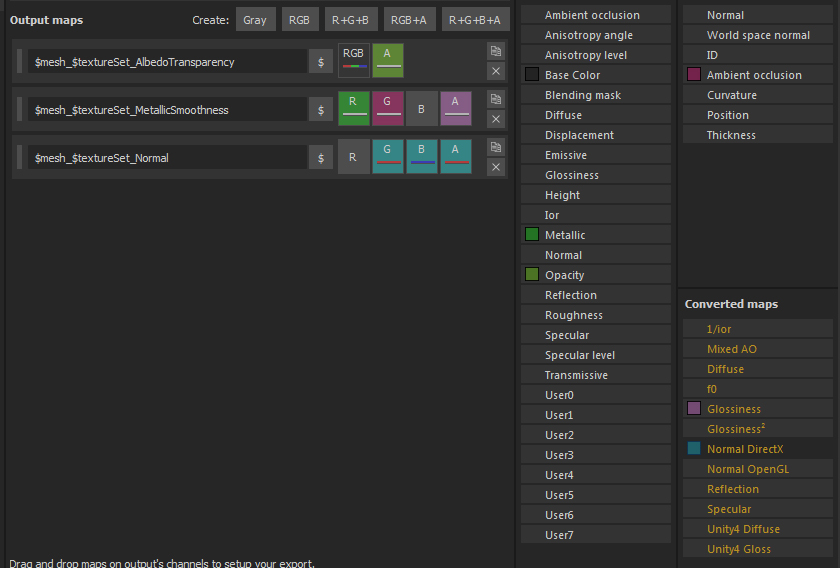Select A channel of MetallicSmoothness map
The width and height of the screenshot is (840, 568).
coord(456,108)
